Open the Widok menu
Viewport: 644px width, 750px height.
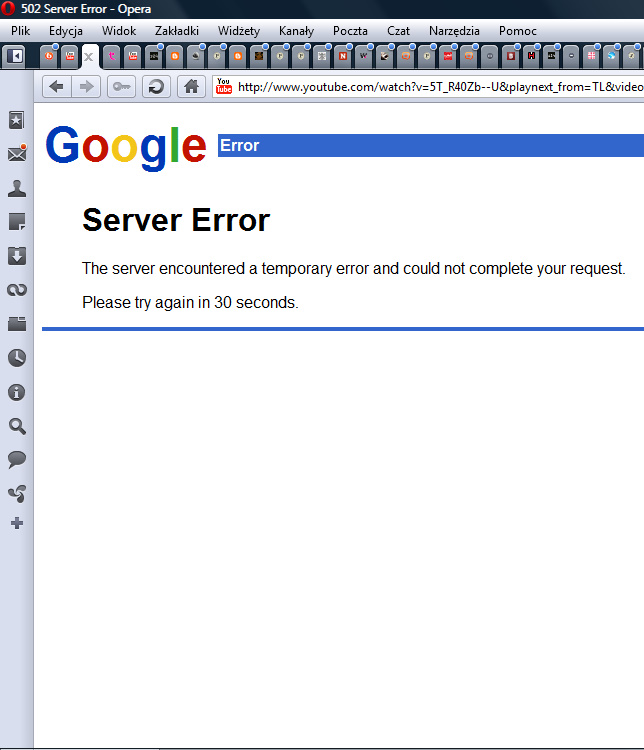pos(119,31)
